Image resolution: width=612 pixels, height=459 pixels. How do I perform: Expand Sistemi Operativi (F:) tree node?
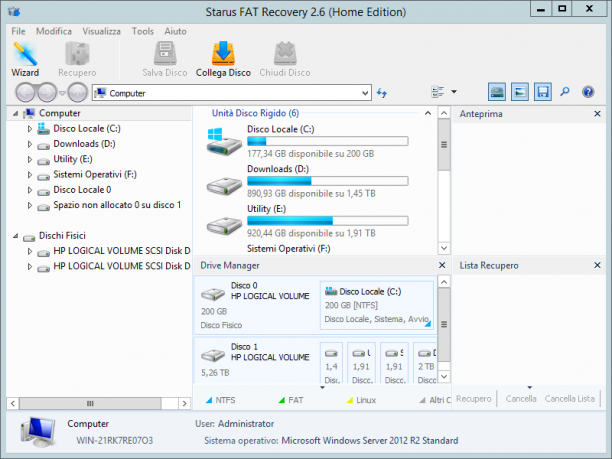30,174
